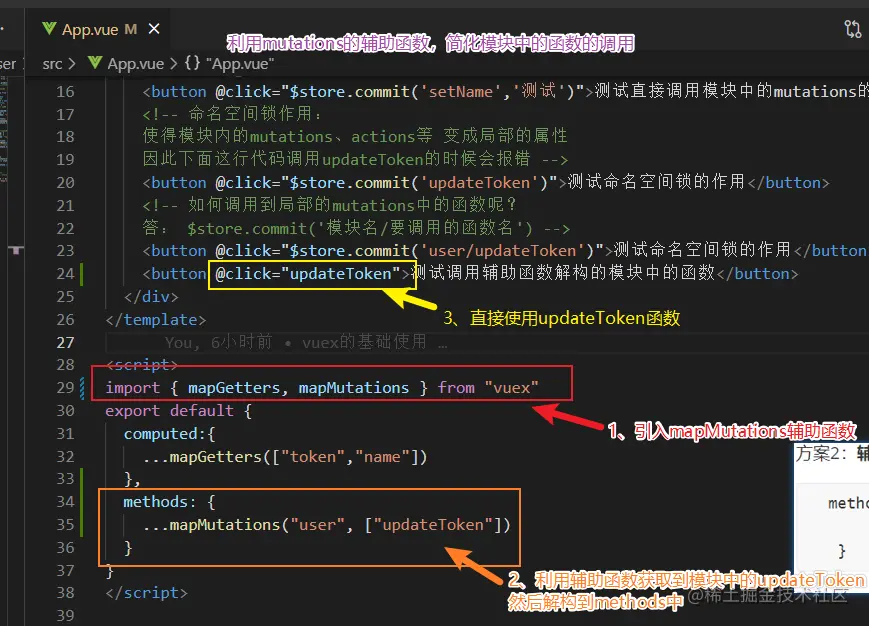This screenshot has height=626, width=869.
Task: Click 'export default' on line 30
Action: 170,411
